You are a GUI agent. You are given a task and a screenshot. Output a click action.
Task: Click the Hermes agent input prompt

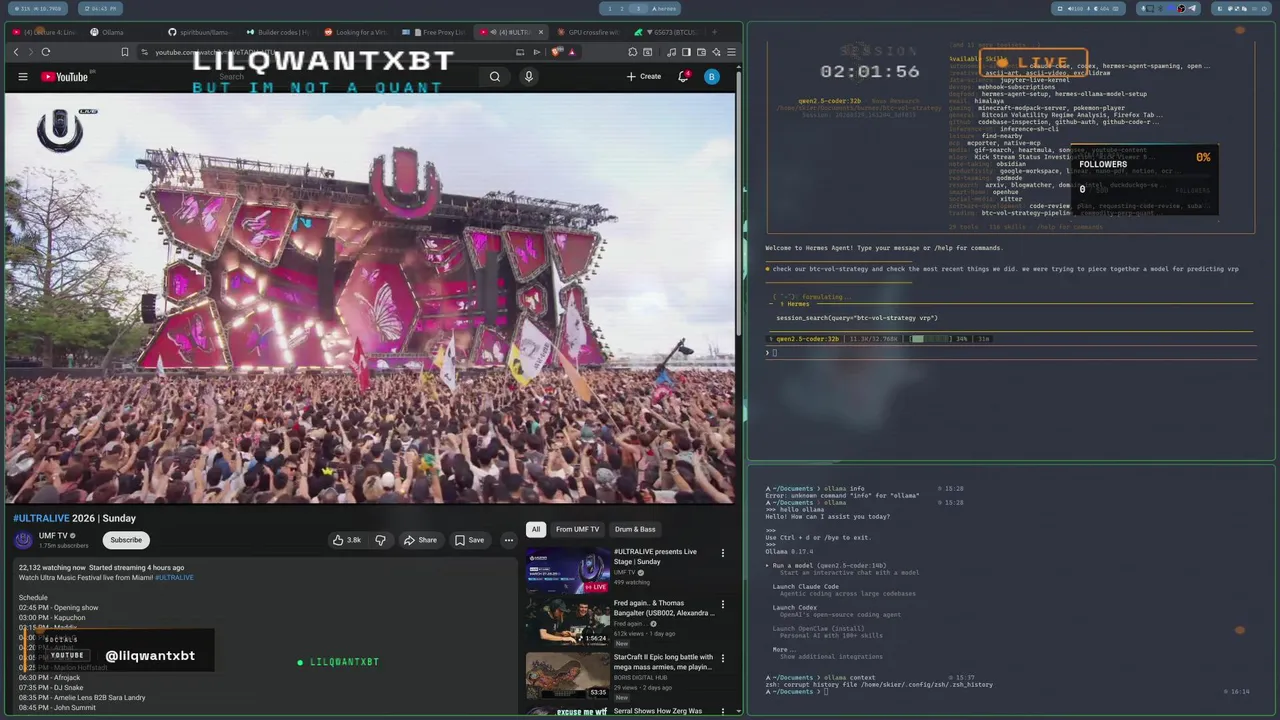1010,353
